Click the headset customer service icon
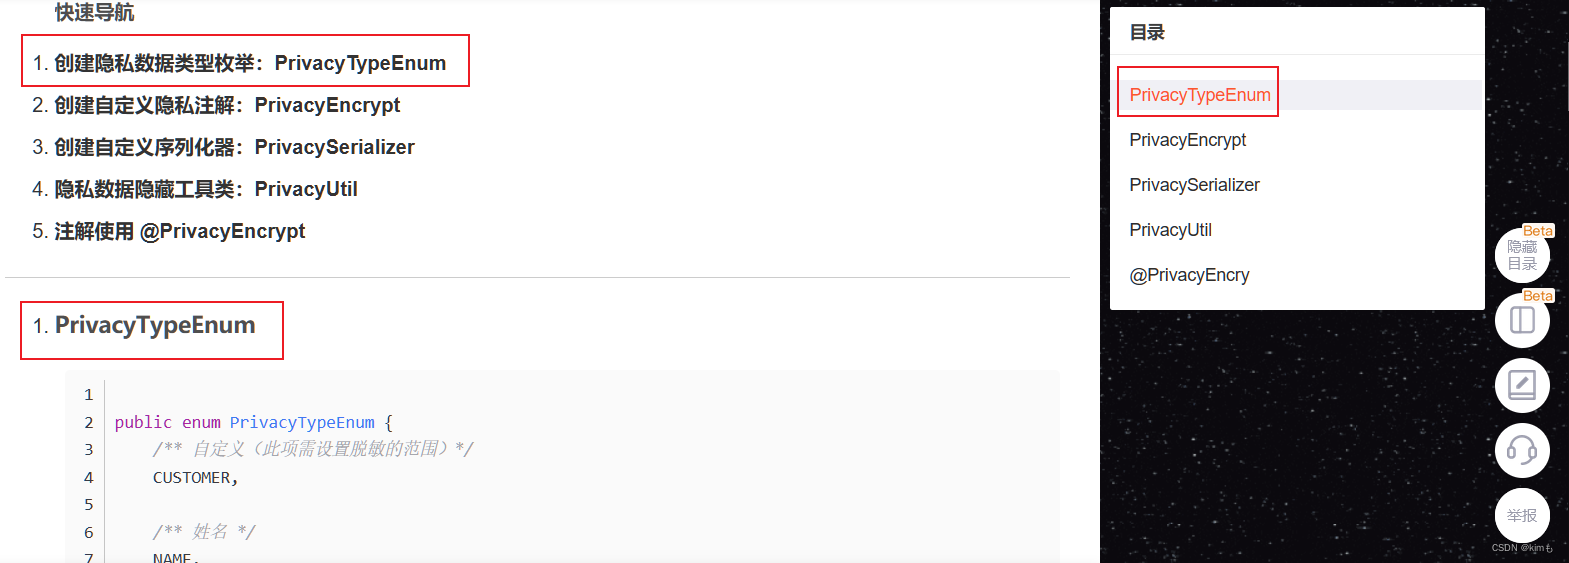This screenshot has height=563, width=1569. click(x=1522, y=450)
